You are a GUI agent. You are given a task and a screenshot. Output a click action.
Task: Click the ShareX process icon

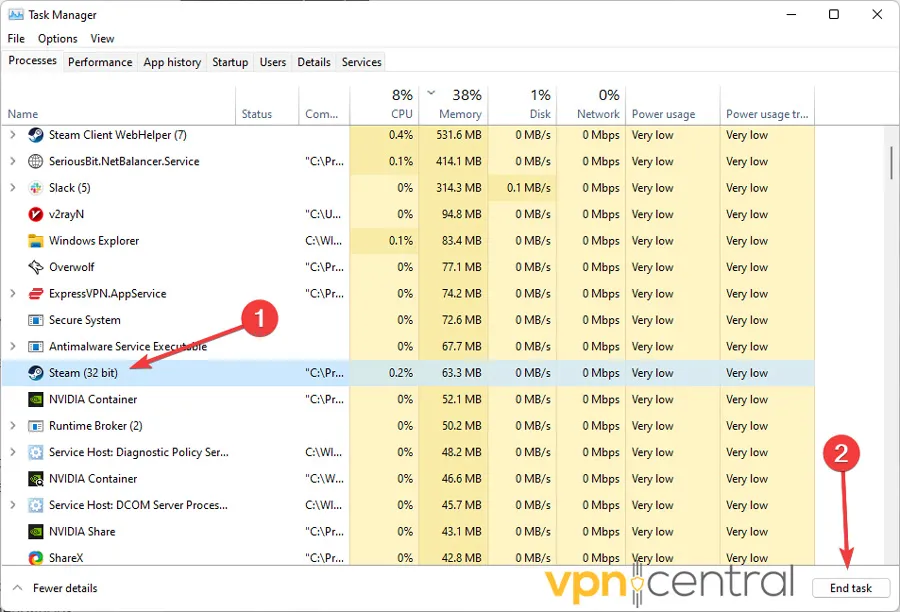(x=35, y=558)
